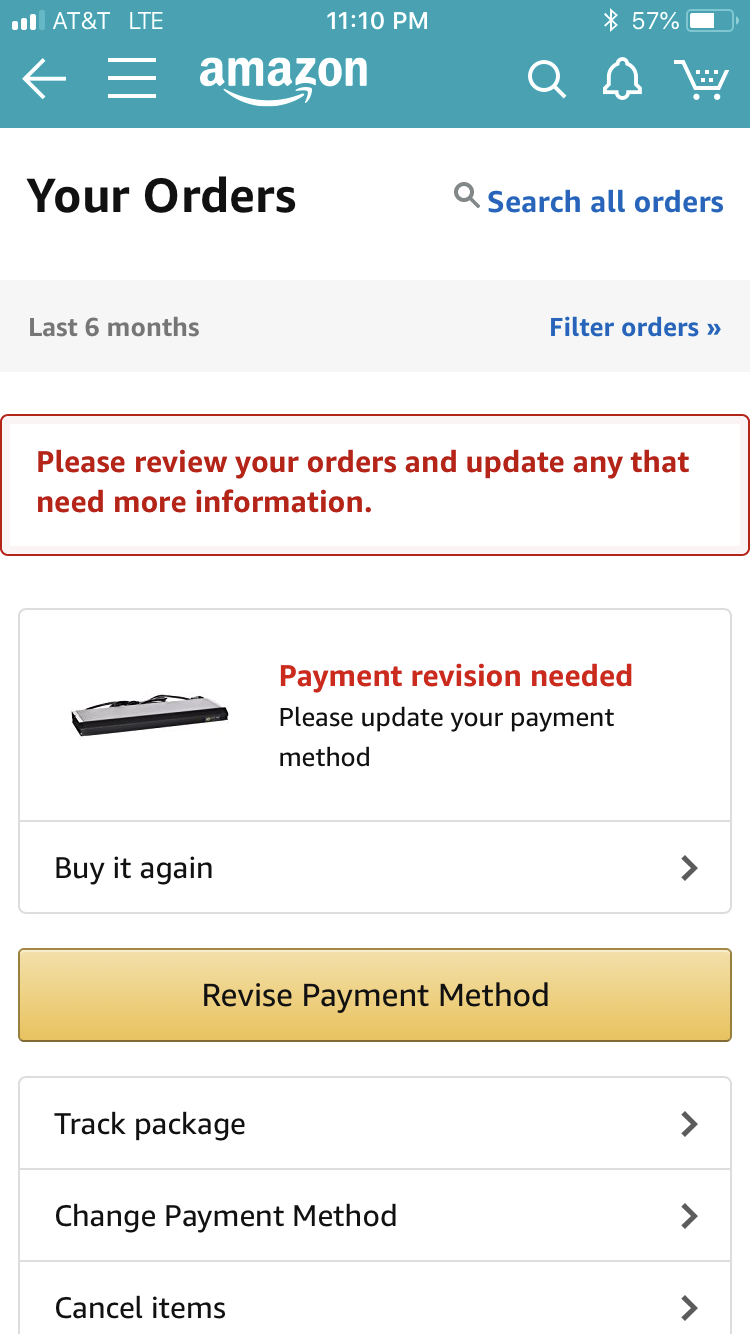Tap the Payment revision needed heading

(x=456, y=676)
